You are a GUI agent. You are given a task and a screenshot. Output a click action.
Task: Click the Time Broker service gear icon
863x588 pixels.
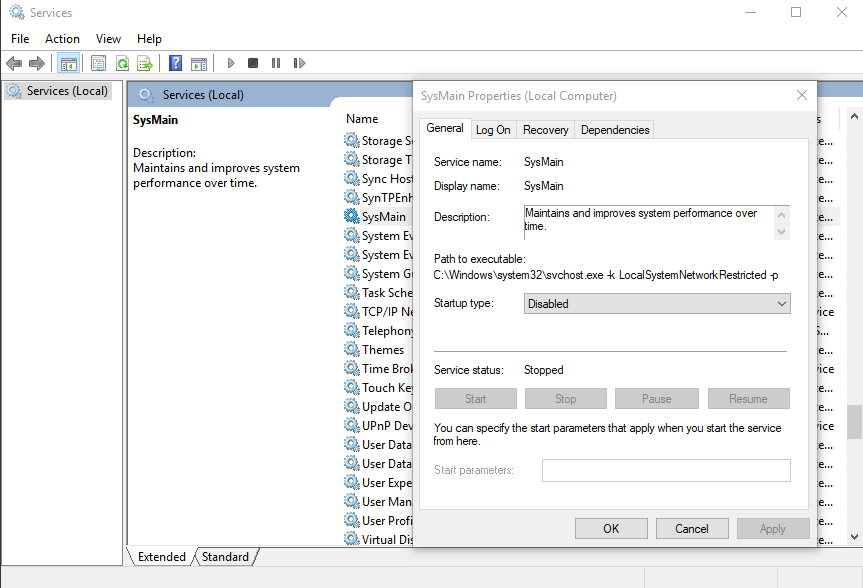pyautogui.click(x=352, y=368)
